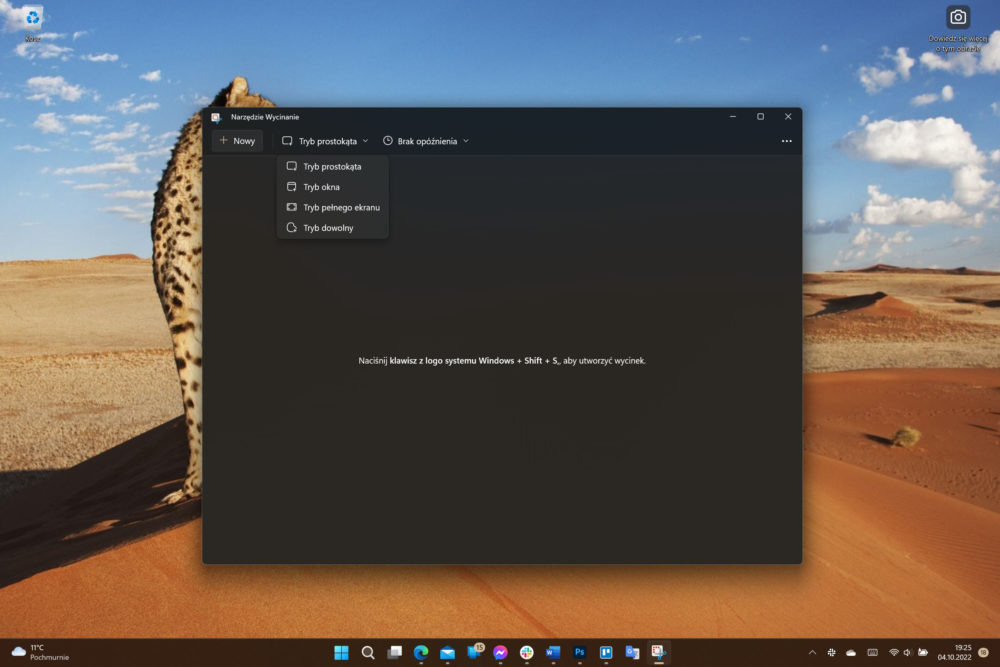Open Messenger from the taskbar
1000x667 pixels.
[500, 652]
